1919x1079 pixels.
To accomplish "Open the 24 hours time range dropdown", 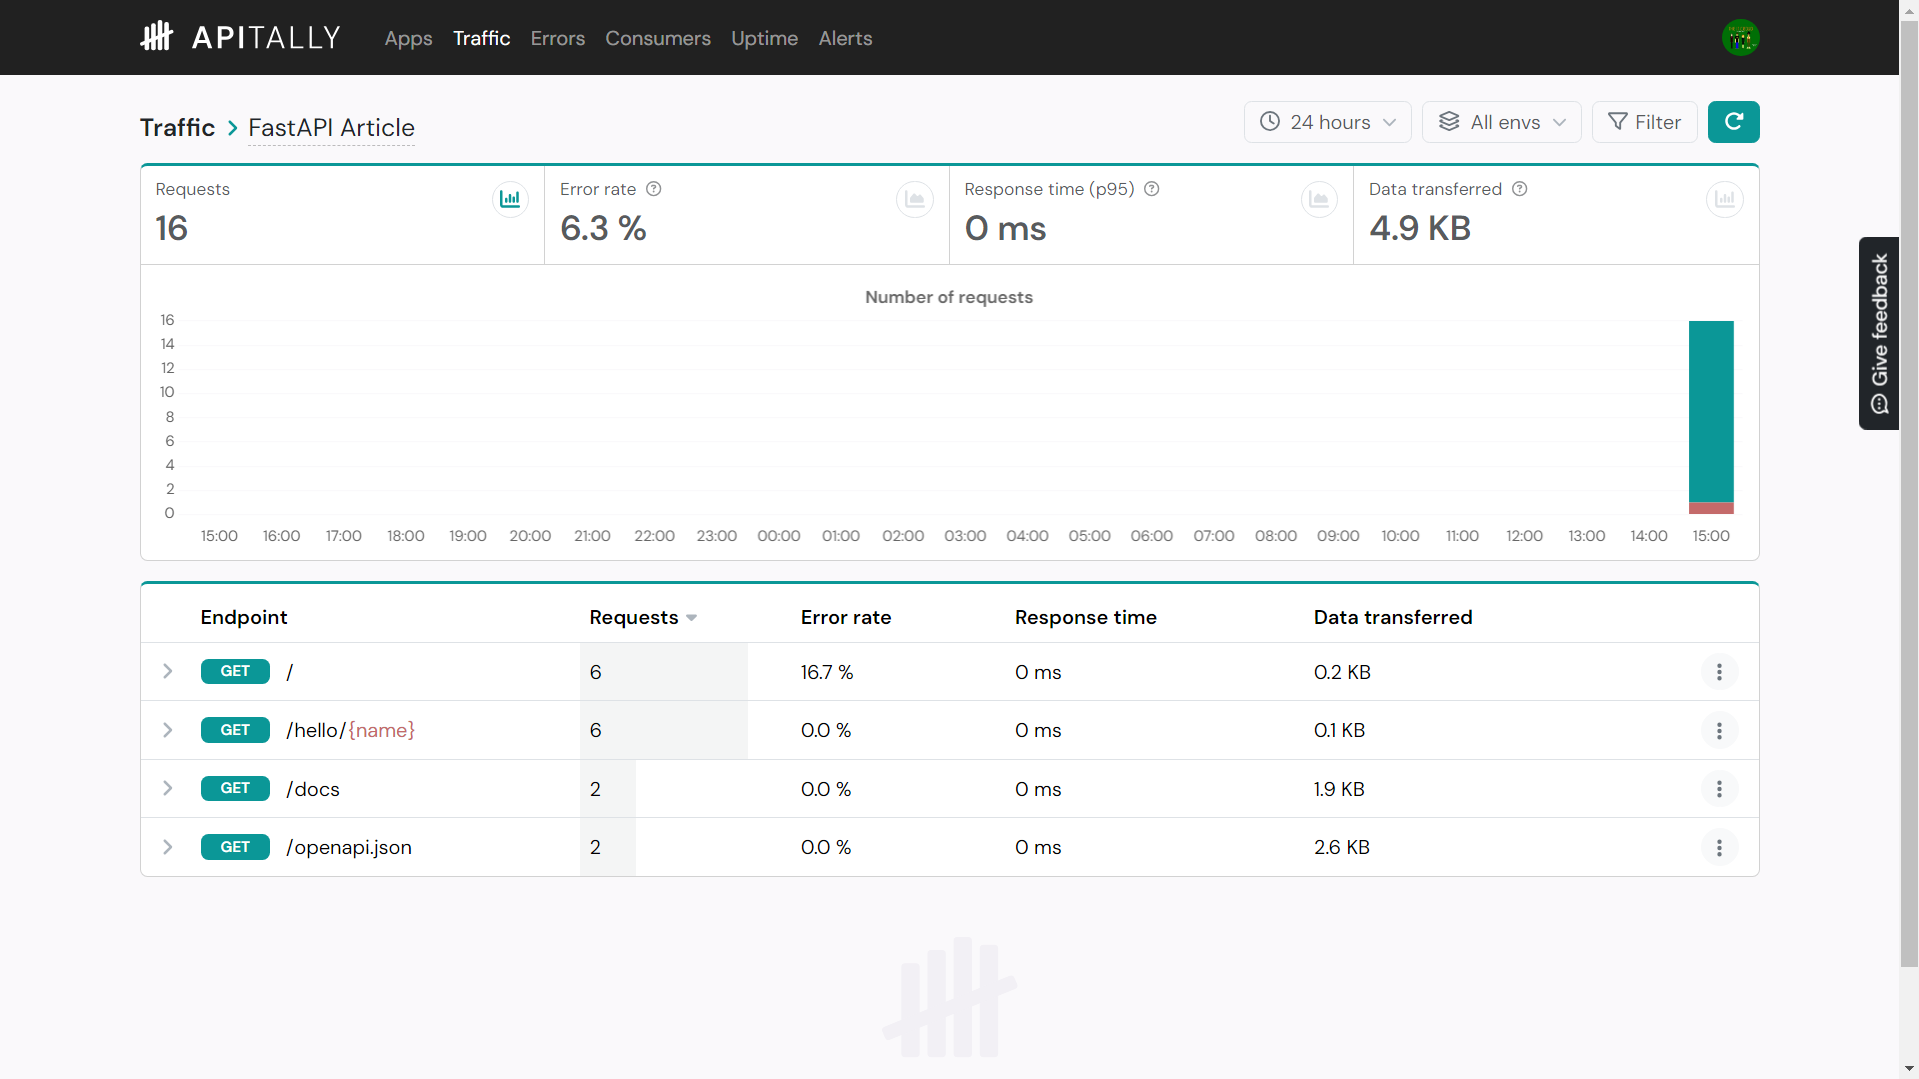I will click(1327, 121).
